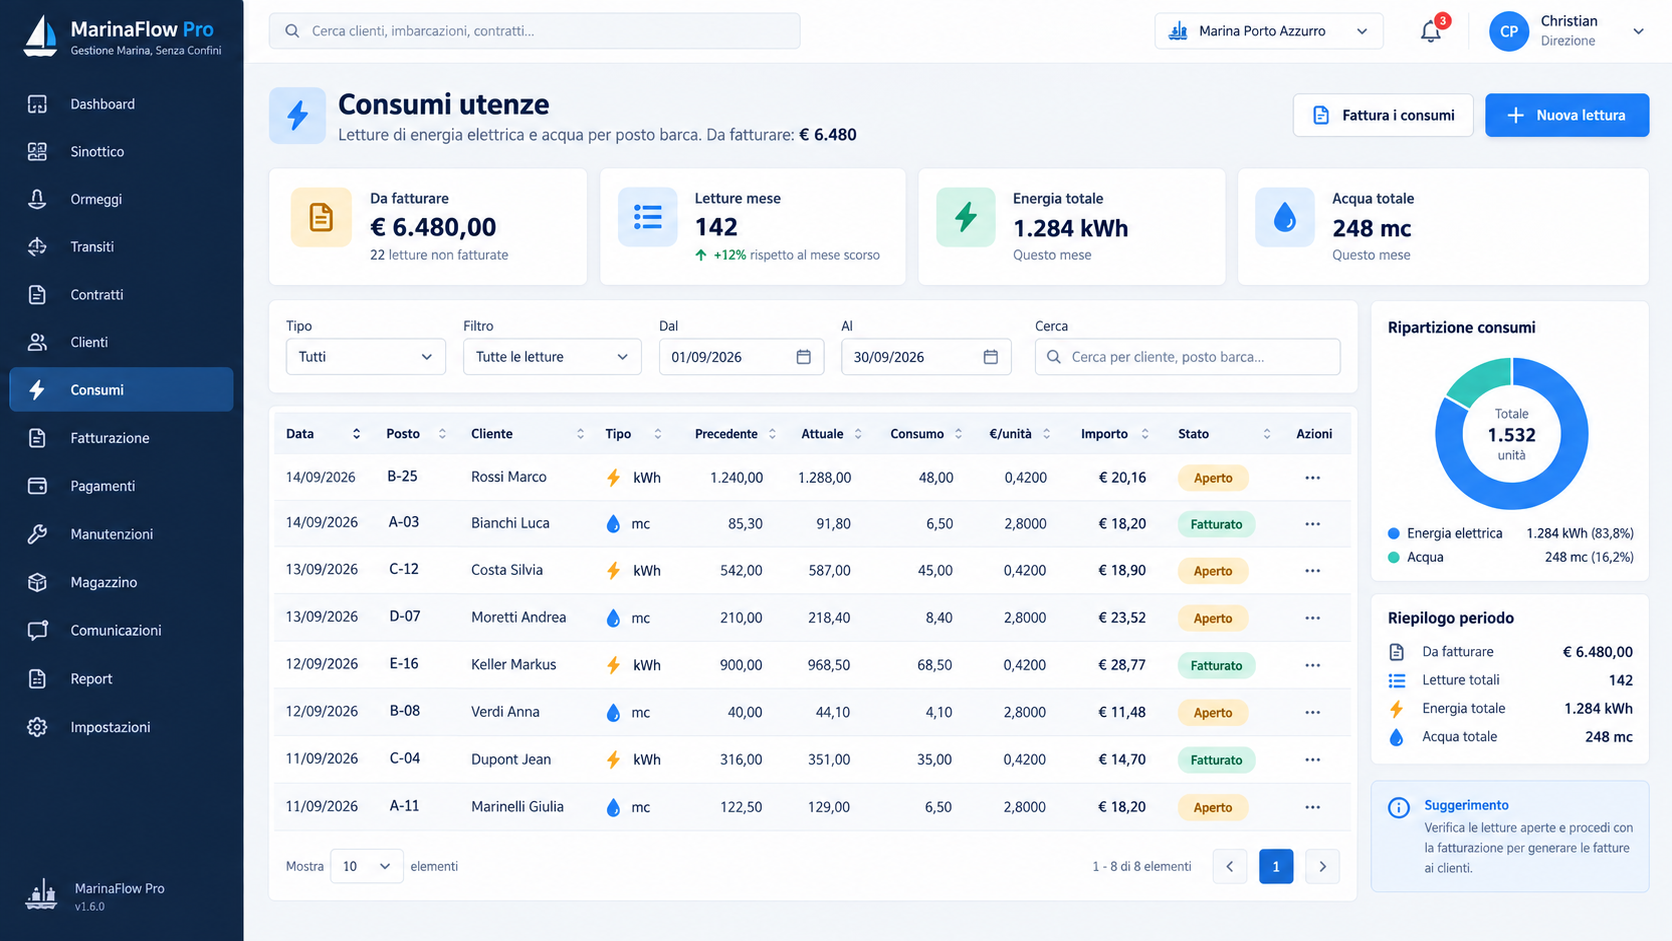Viewport: 1672px width, 941px height.
Task: Click the teal Acqua legend dot
Action: click(x=1393, y=557)
